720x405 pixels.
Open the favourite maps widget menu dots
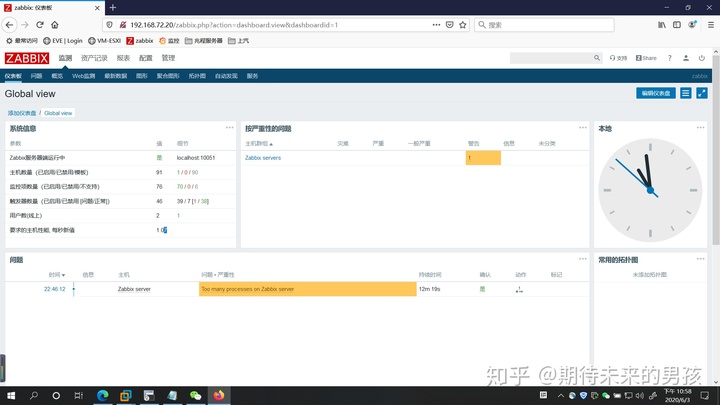[x=700, y=259]
